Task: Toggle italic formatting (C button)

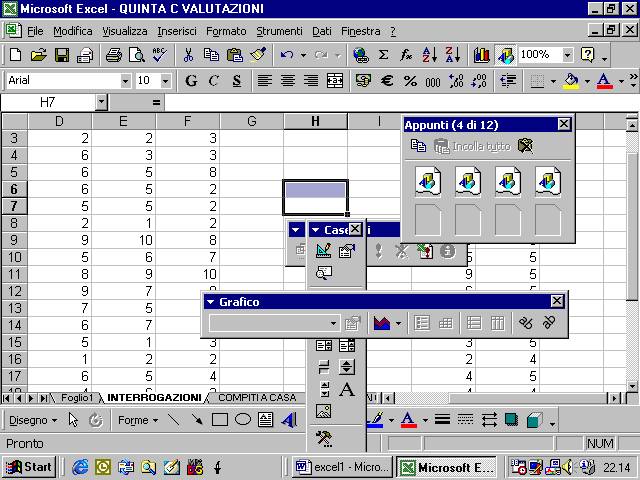Action: 213,80
